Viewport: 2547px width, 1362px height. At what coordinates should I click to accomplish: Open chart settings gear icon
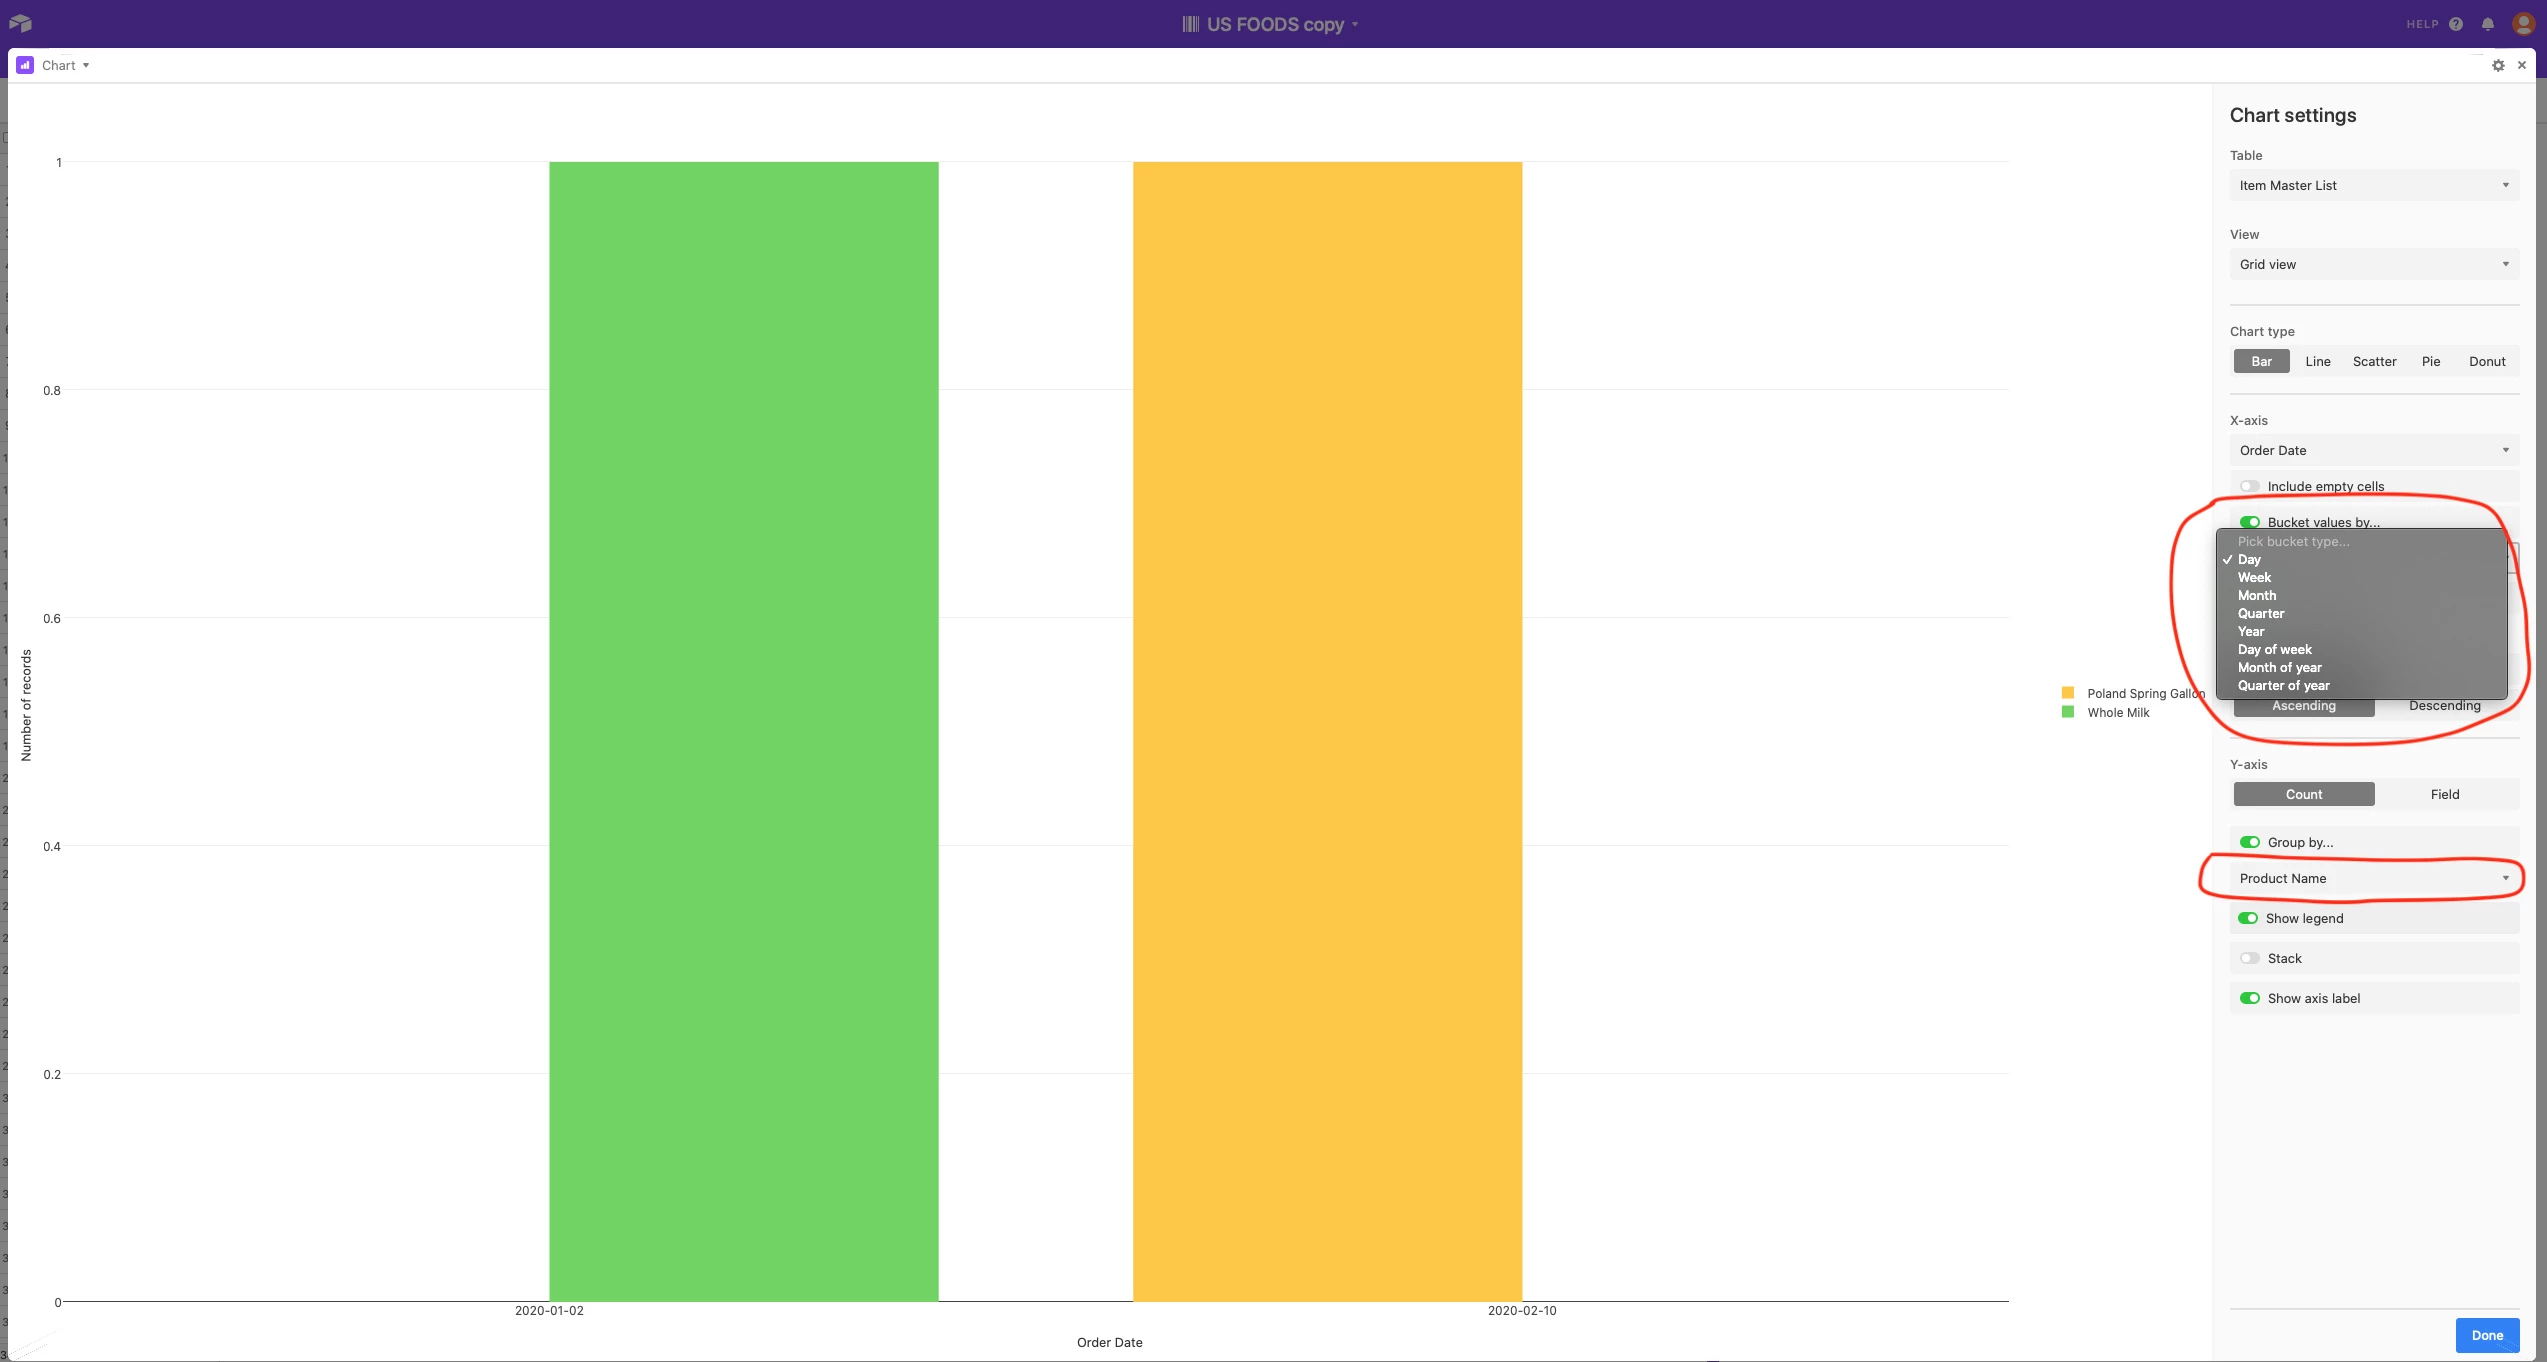tap(2498, 65)
